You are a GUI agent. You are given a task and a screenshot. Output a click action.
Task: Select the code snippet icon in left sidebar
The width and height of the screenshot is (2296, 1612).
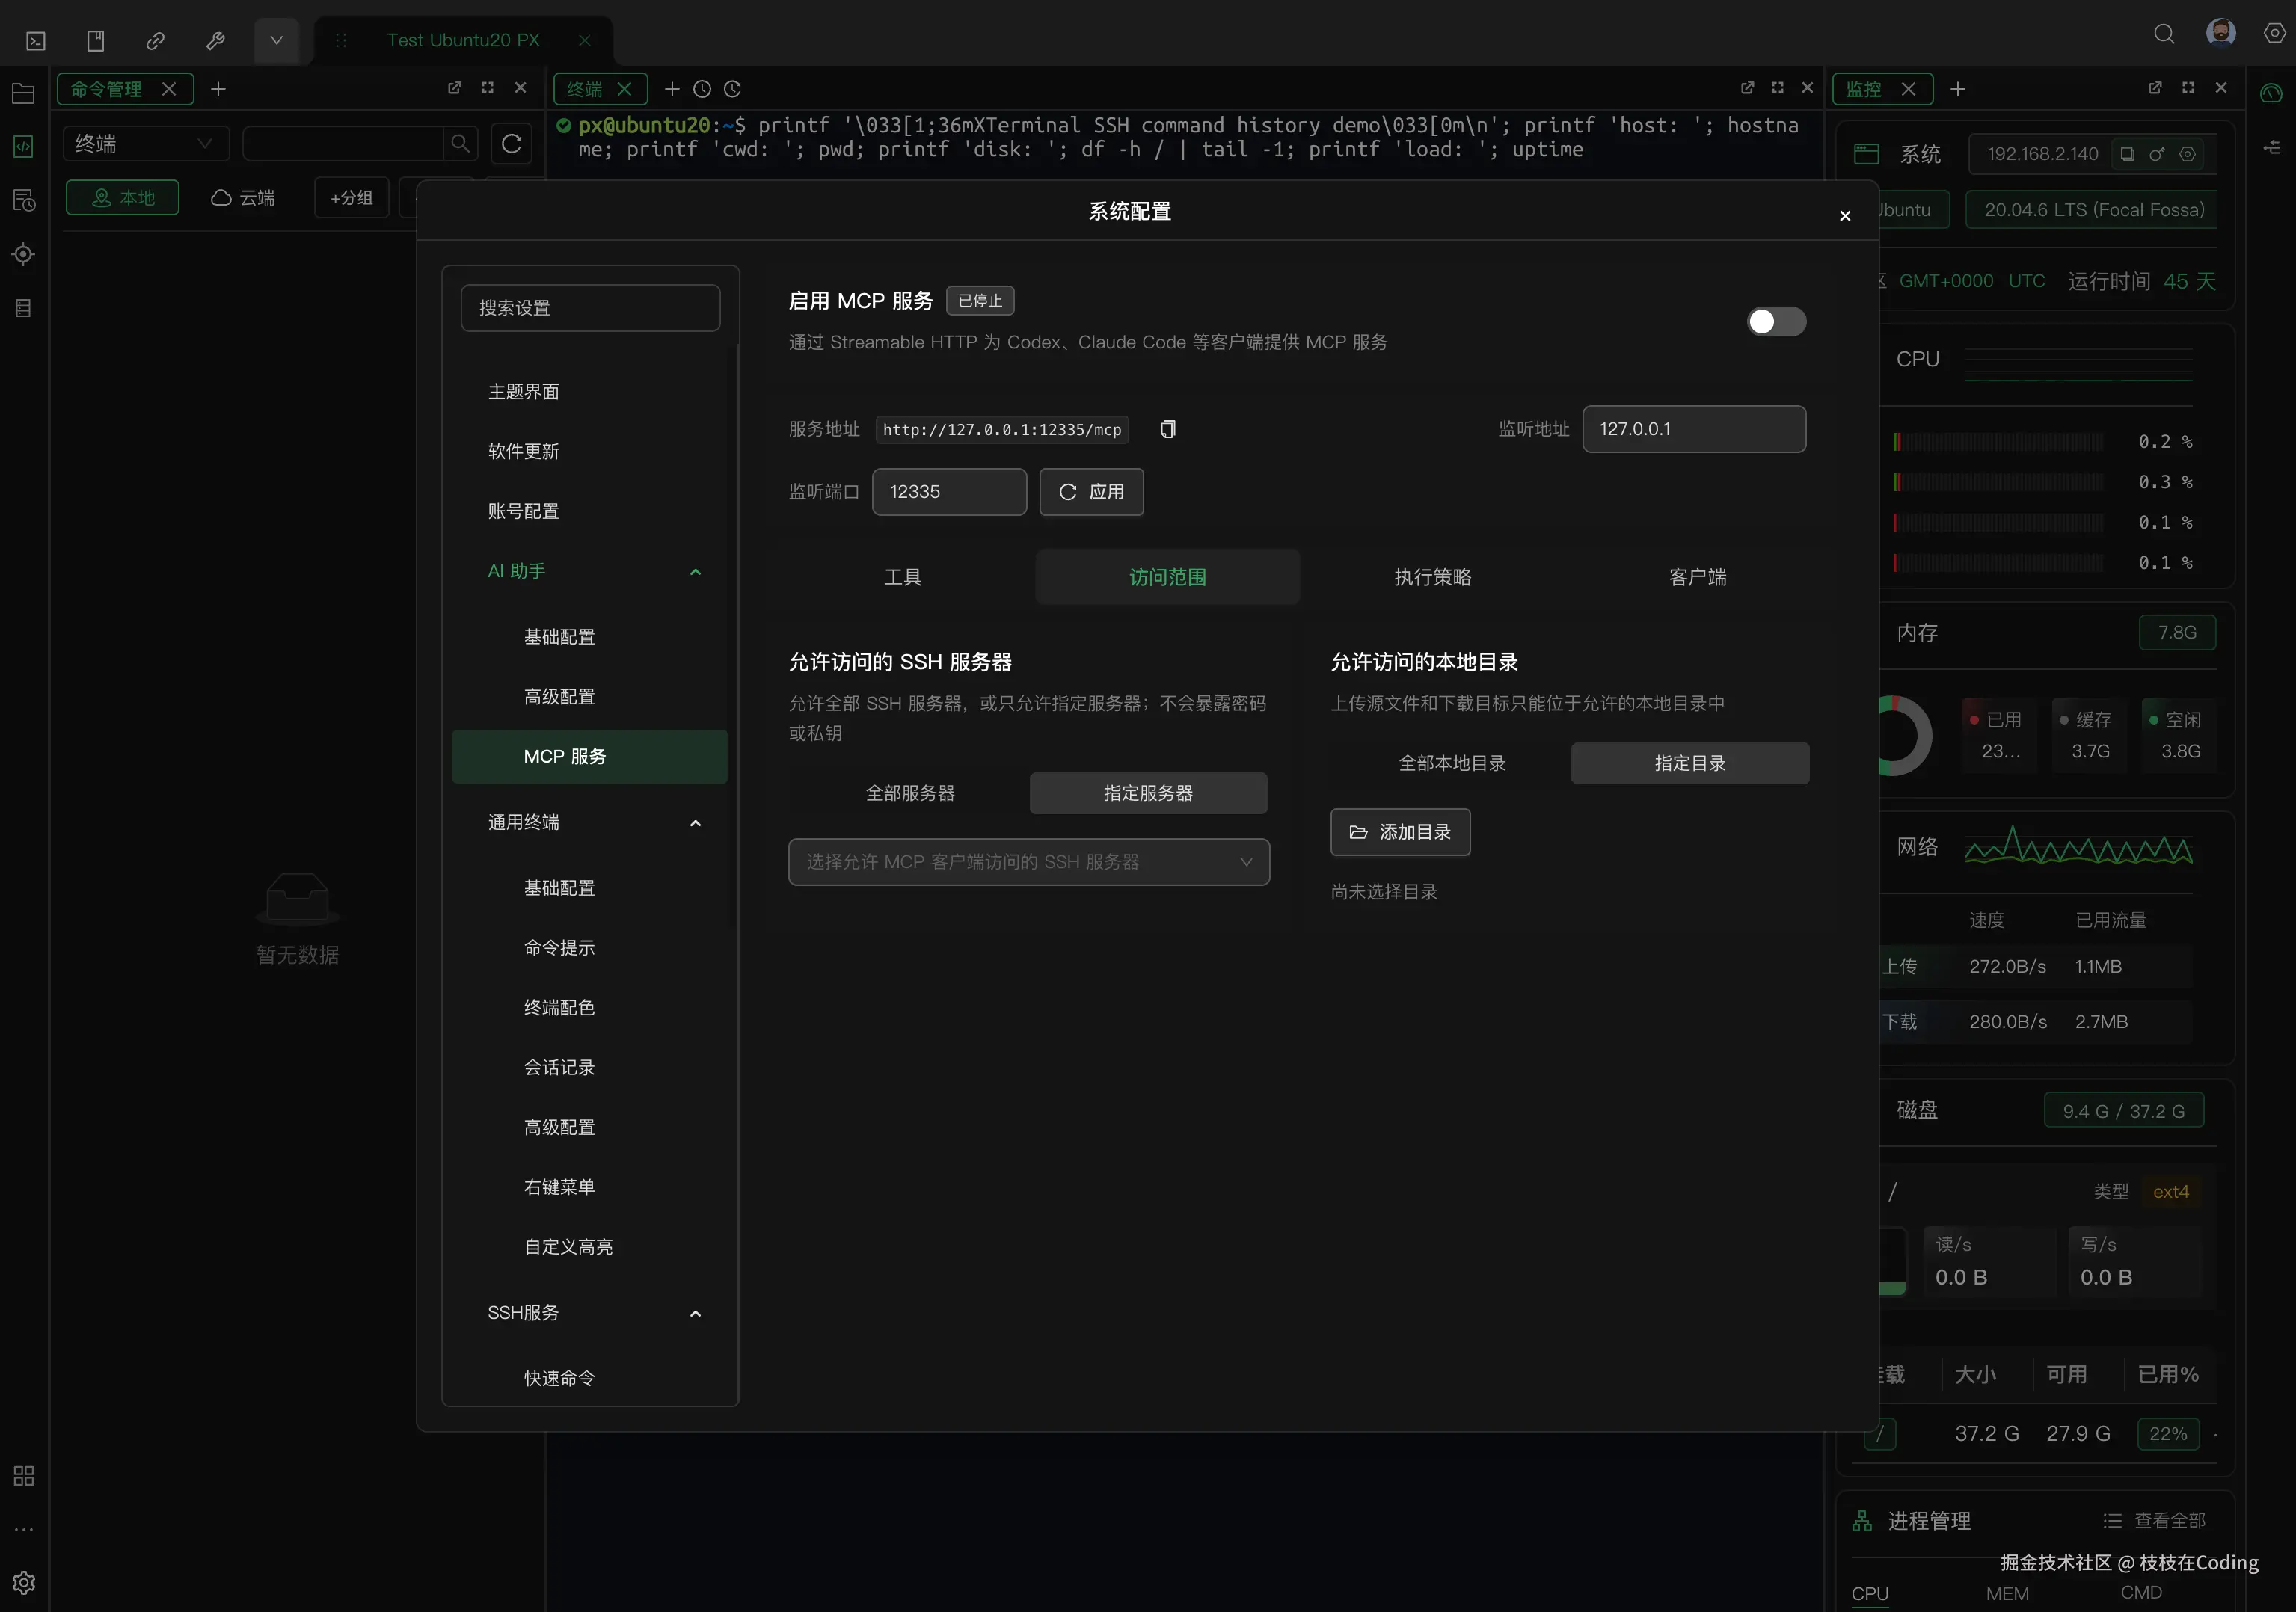[x=23, y=146]
